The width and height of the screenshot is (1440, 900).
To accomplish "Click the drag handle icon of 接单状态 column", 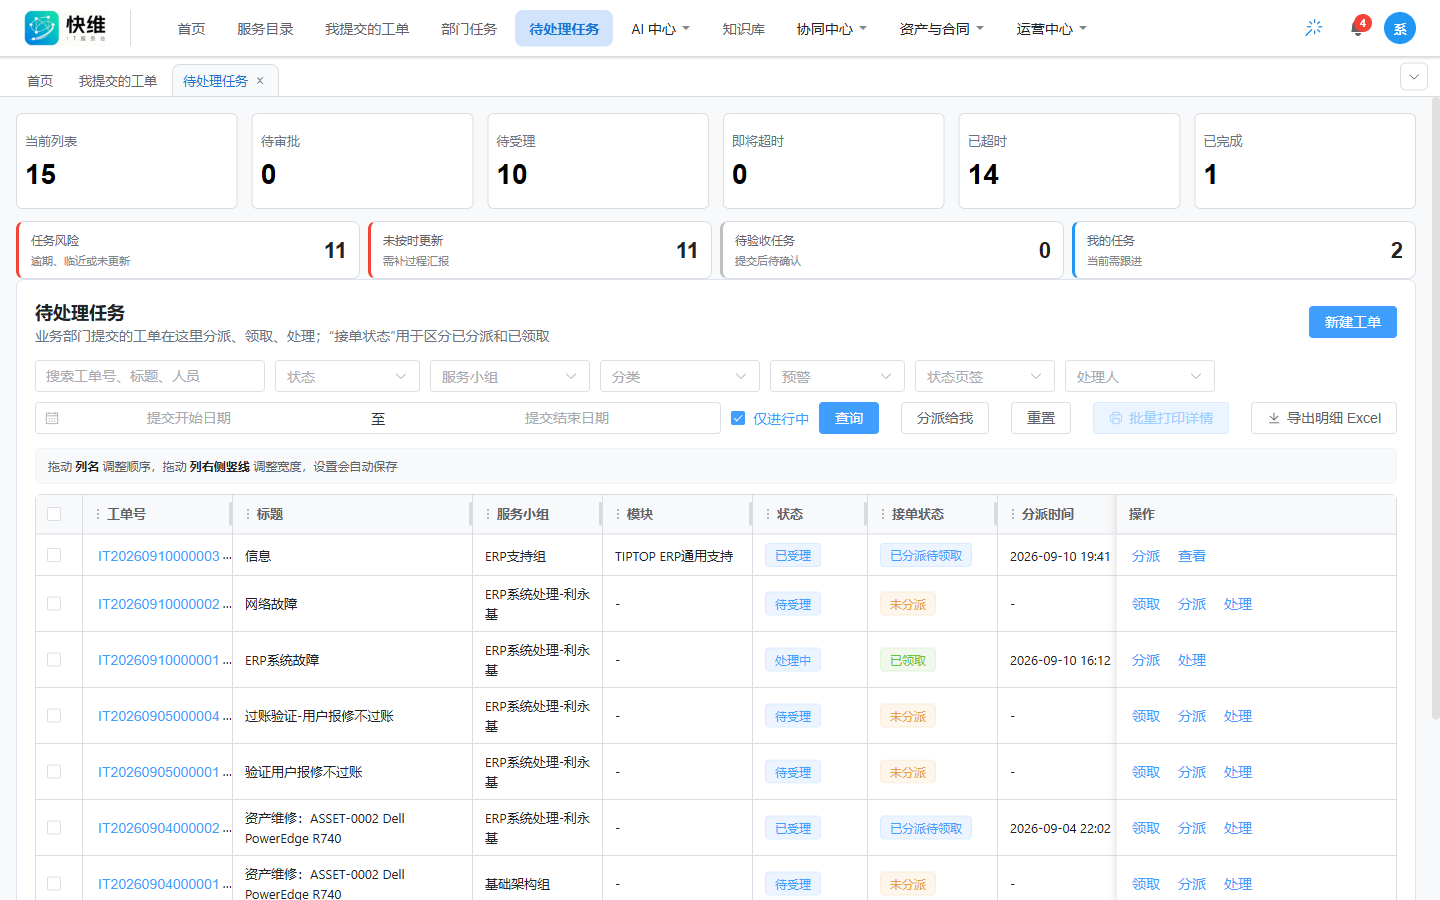I will point(882,514).
